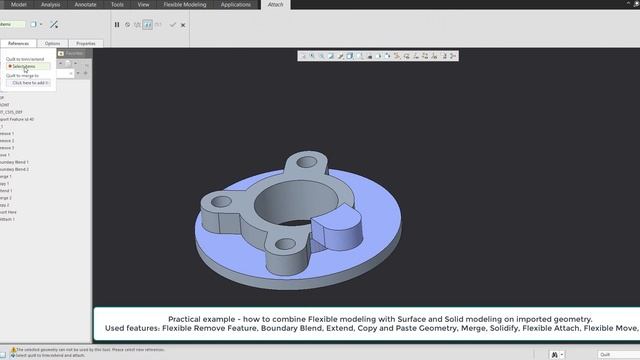Select Merge 1 in the model tree
640x360 pixels.
(x=6, y=176)
